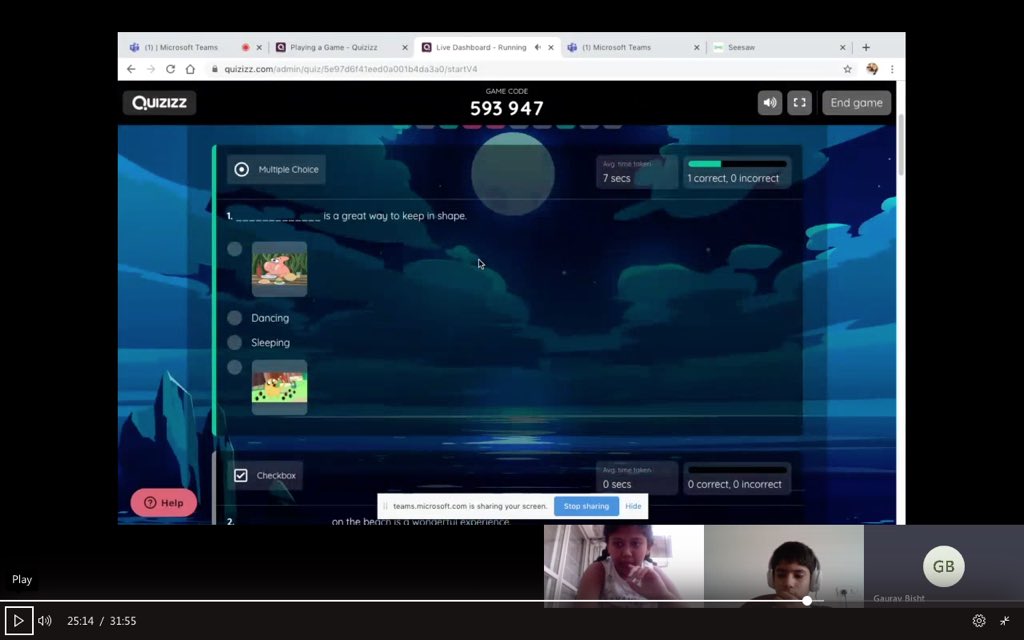Click the girl's participant video tile

624,566
